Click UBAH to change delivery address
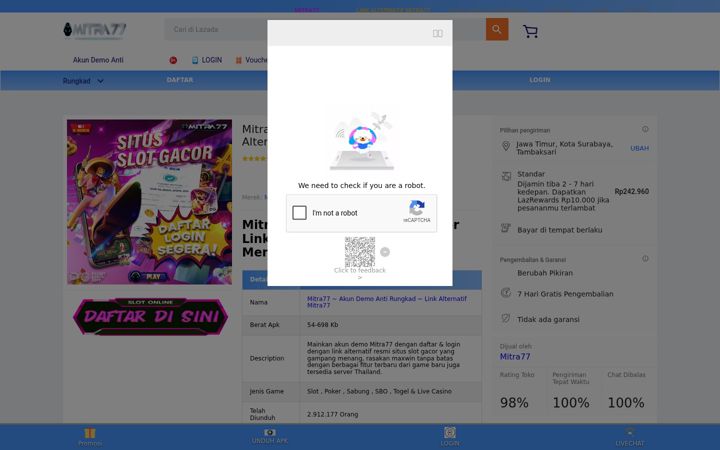The image size is (720, 450). coord(639,148)
